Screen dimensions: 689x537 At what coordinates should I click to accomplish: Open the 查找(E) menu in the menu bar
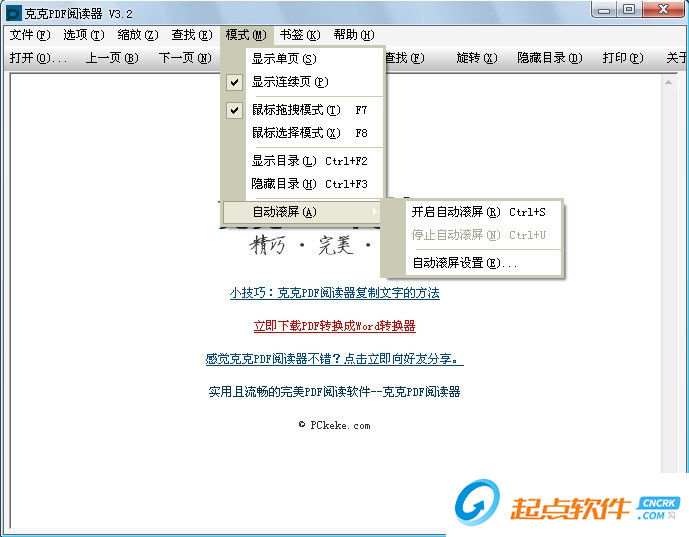[192, 35]
